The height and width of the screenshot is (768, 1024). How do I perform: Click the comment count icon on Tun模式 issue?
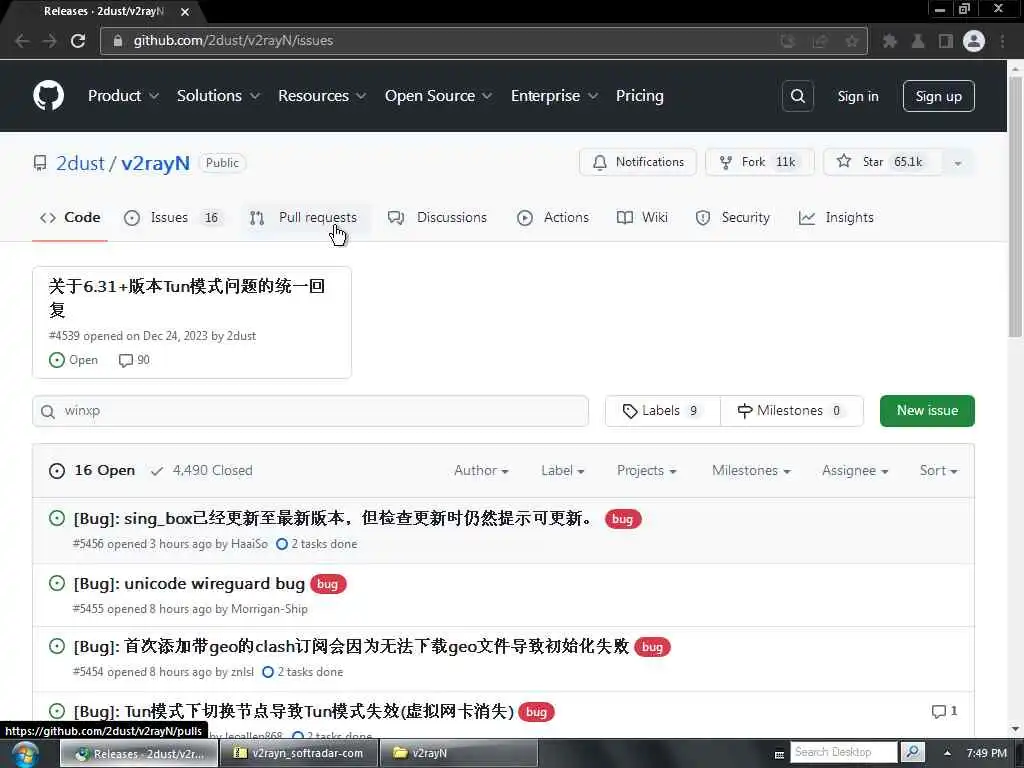point(938,711)
